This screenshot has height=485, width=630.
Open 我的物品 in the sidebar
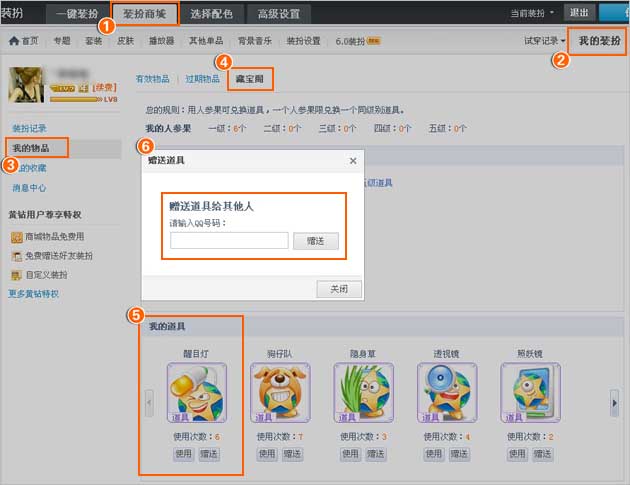(33, 148)
